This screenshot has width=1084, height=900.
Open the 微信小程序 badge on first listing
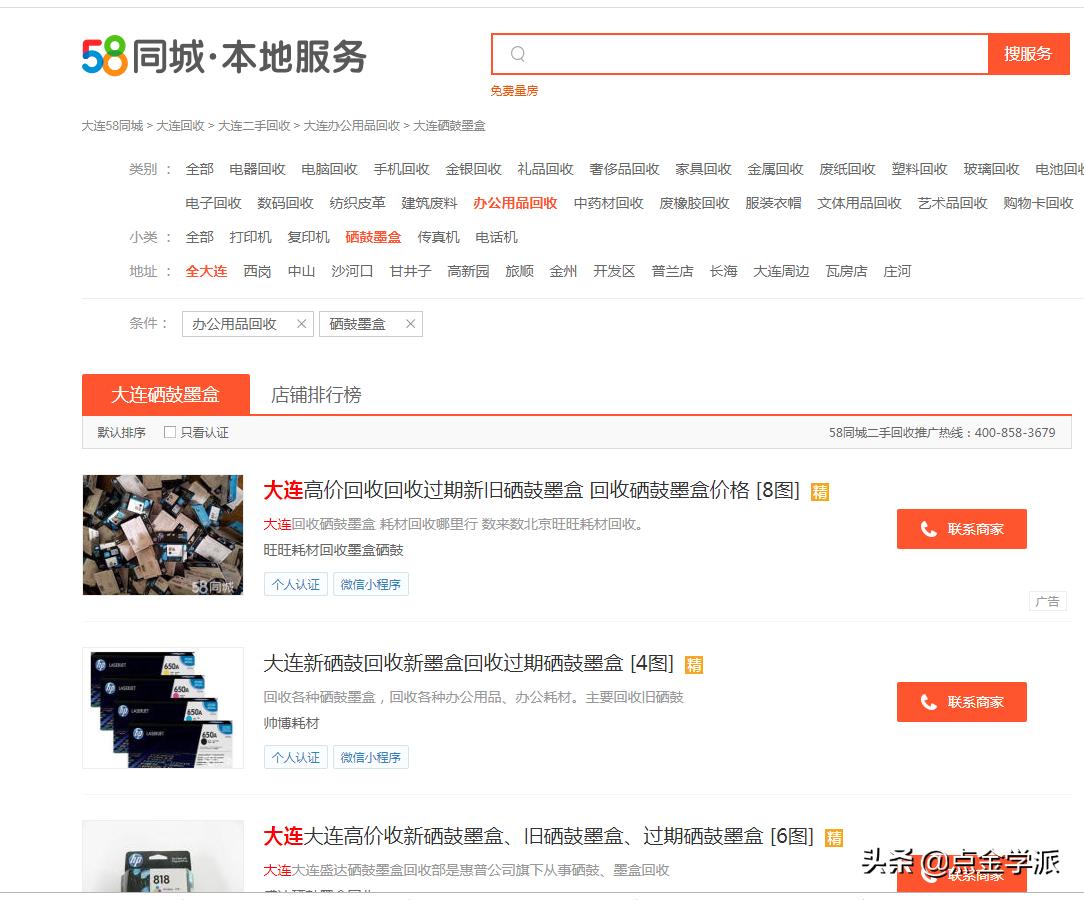coord(371,584)
